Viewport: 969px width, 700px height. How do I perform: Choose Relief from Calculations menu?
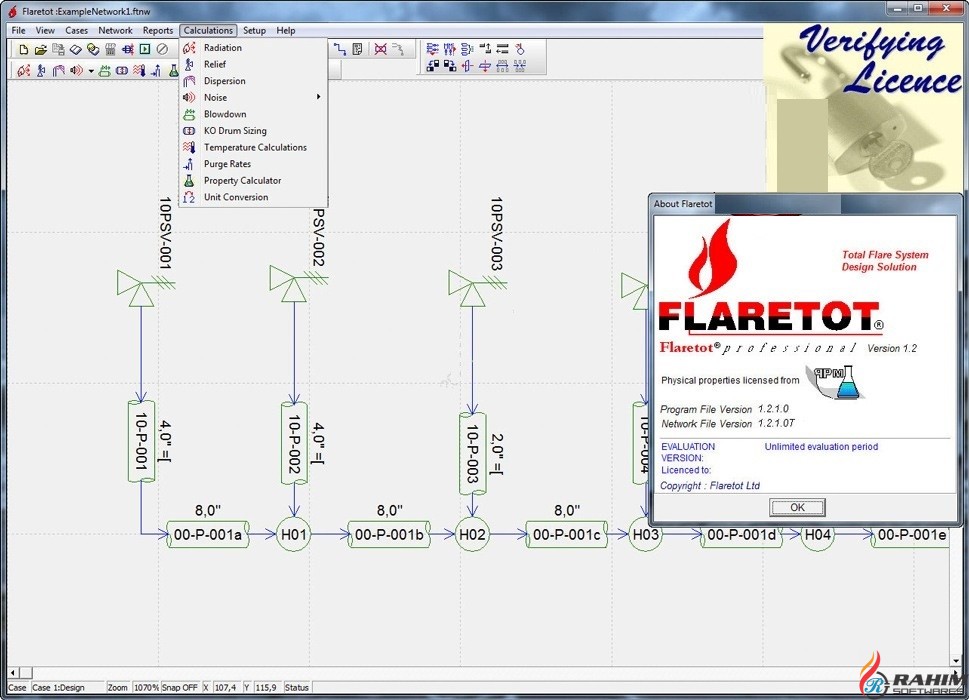253,64
